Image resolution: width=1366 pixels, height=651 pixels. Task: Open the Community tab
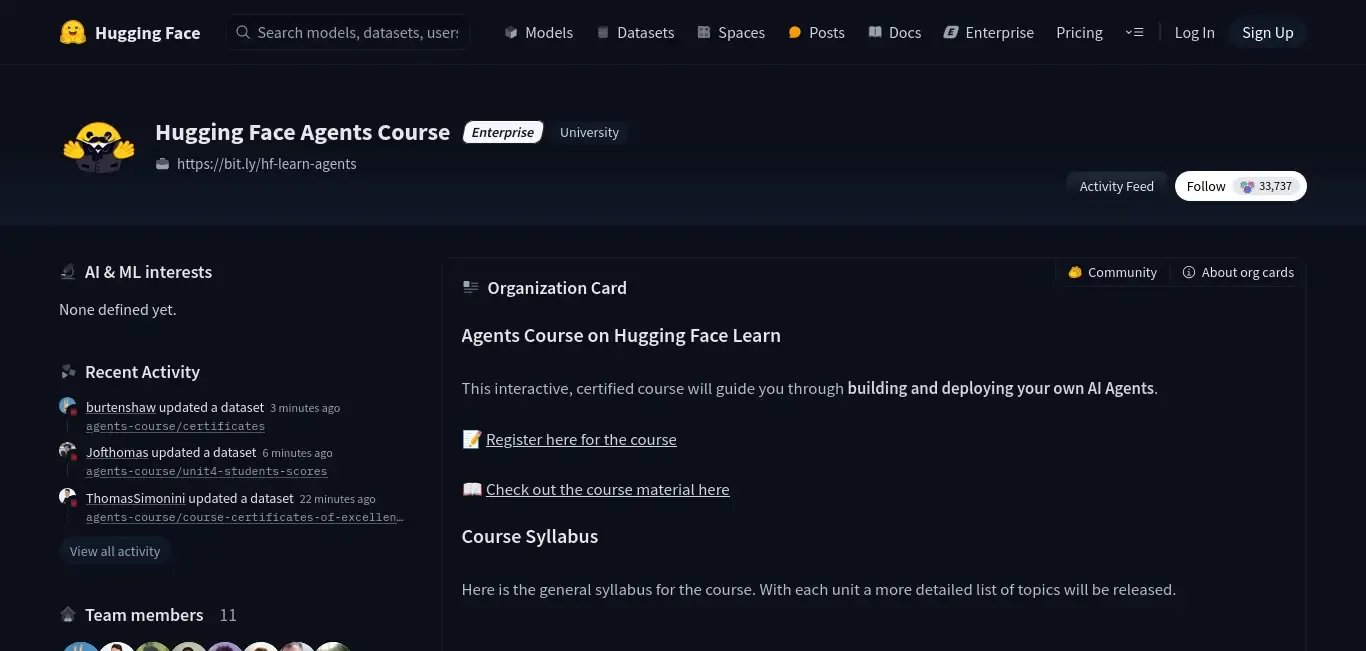(1112, 272)
